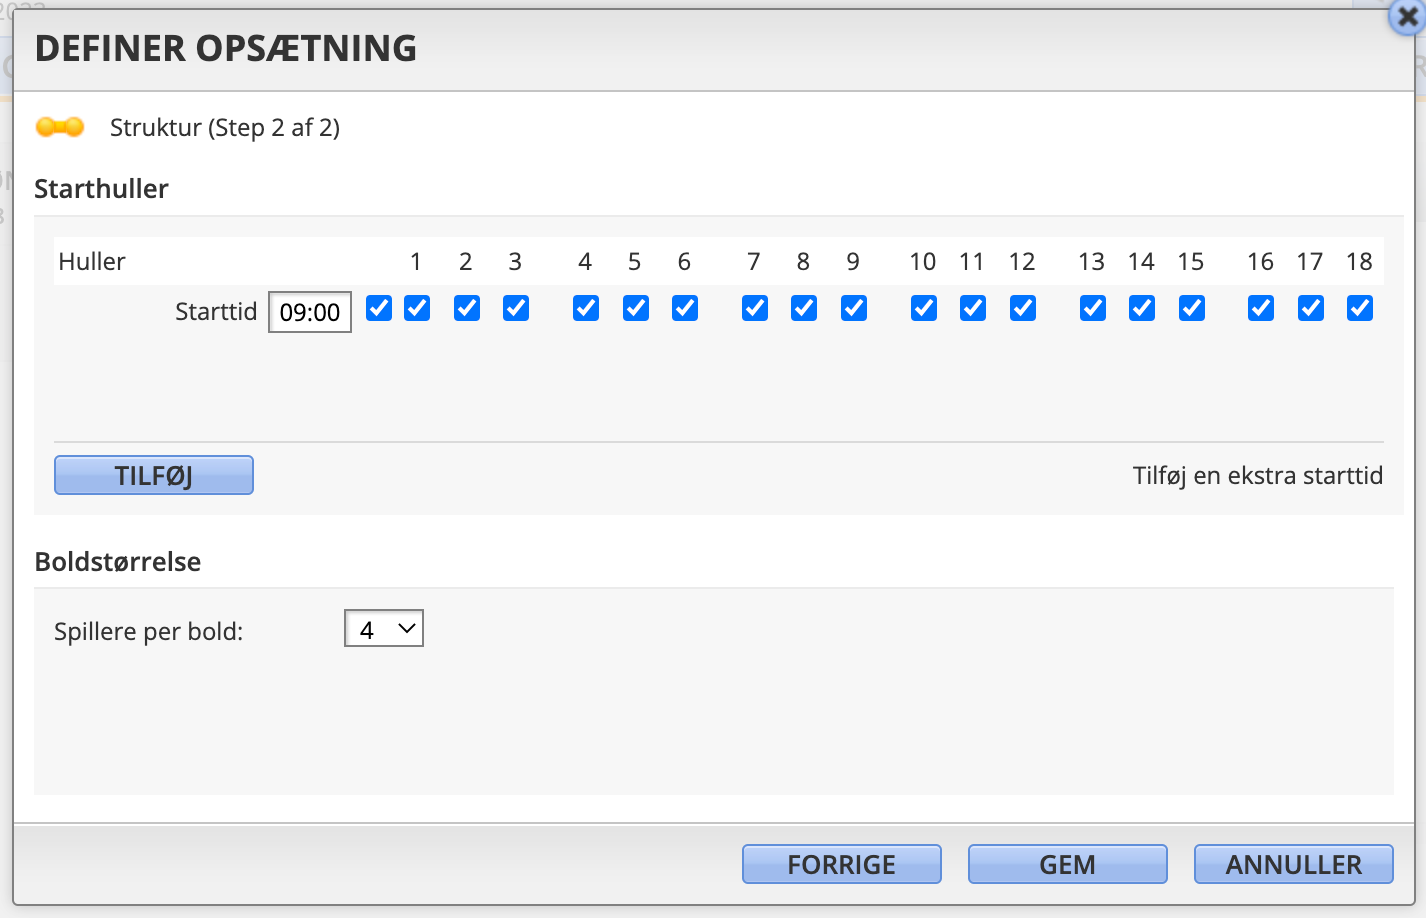This screenshot has height=918, width=1426.
Task: Toggle the hole 12 checkbox
Action: (1023, 308)
